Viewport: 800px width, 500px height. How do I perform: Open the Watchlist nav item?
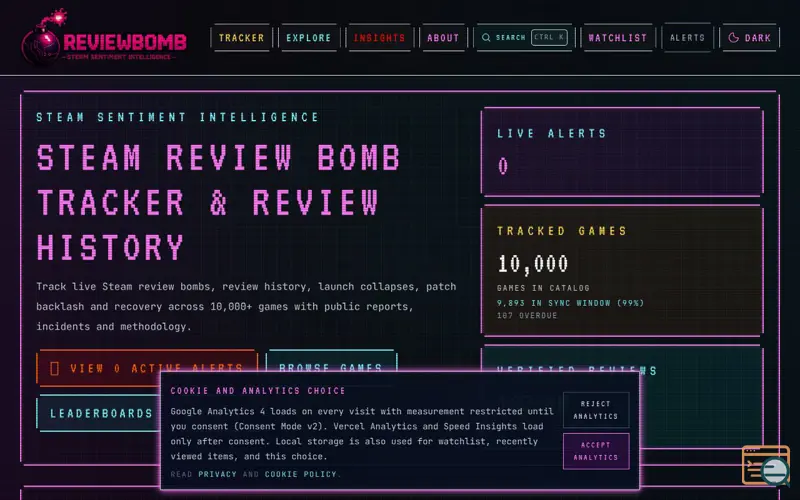(617, 38)
